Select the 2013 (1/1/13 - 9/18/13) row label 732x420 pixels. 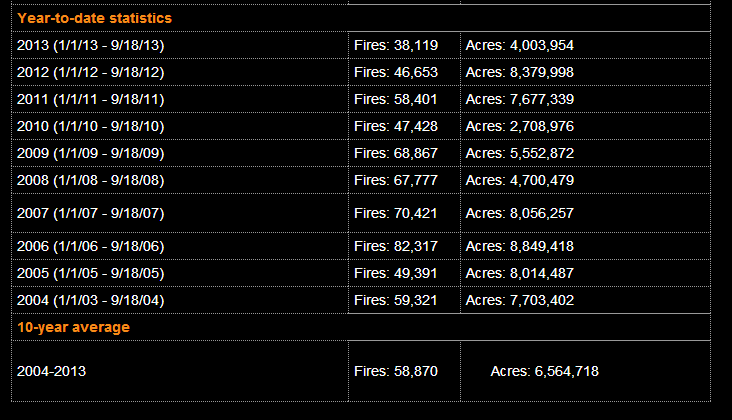pyautogui.click(x=91, y=45)
